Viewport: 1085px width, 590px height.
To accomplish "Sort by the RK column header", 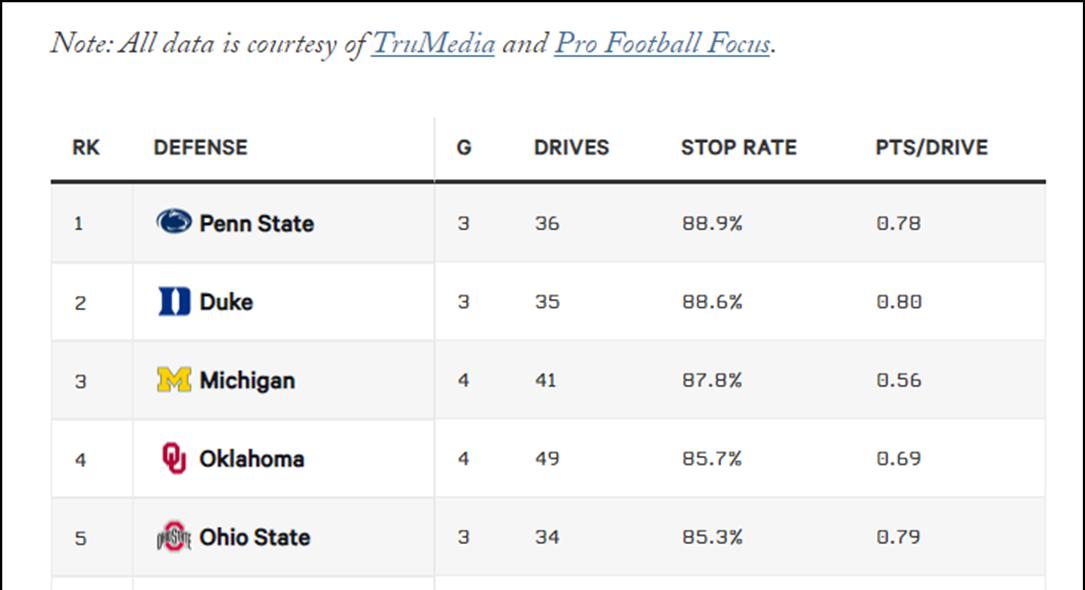I will click(x=86, y=147).
